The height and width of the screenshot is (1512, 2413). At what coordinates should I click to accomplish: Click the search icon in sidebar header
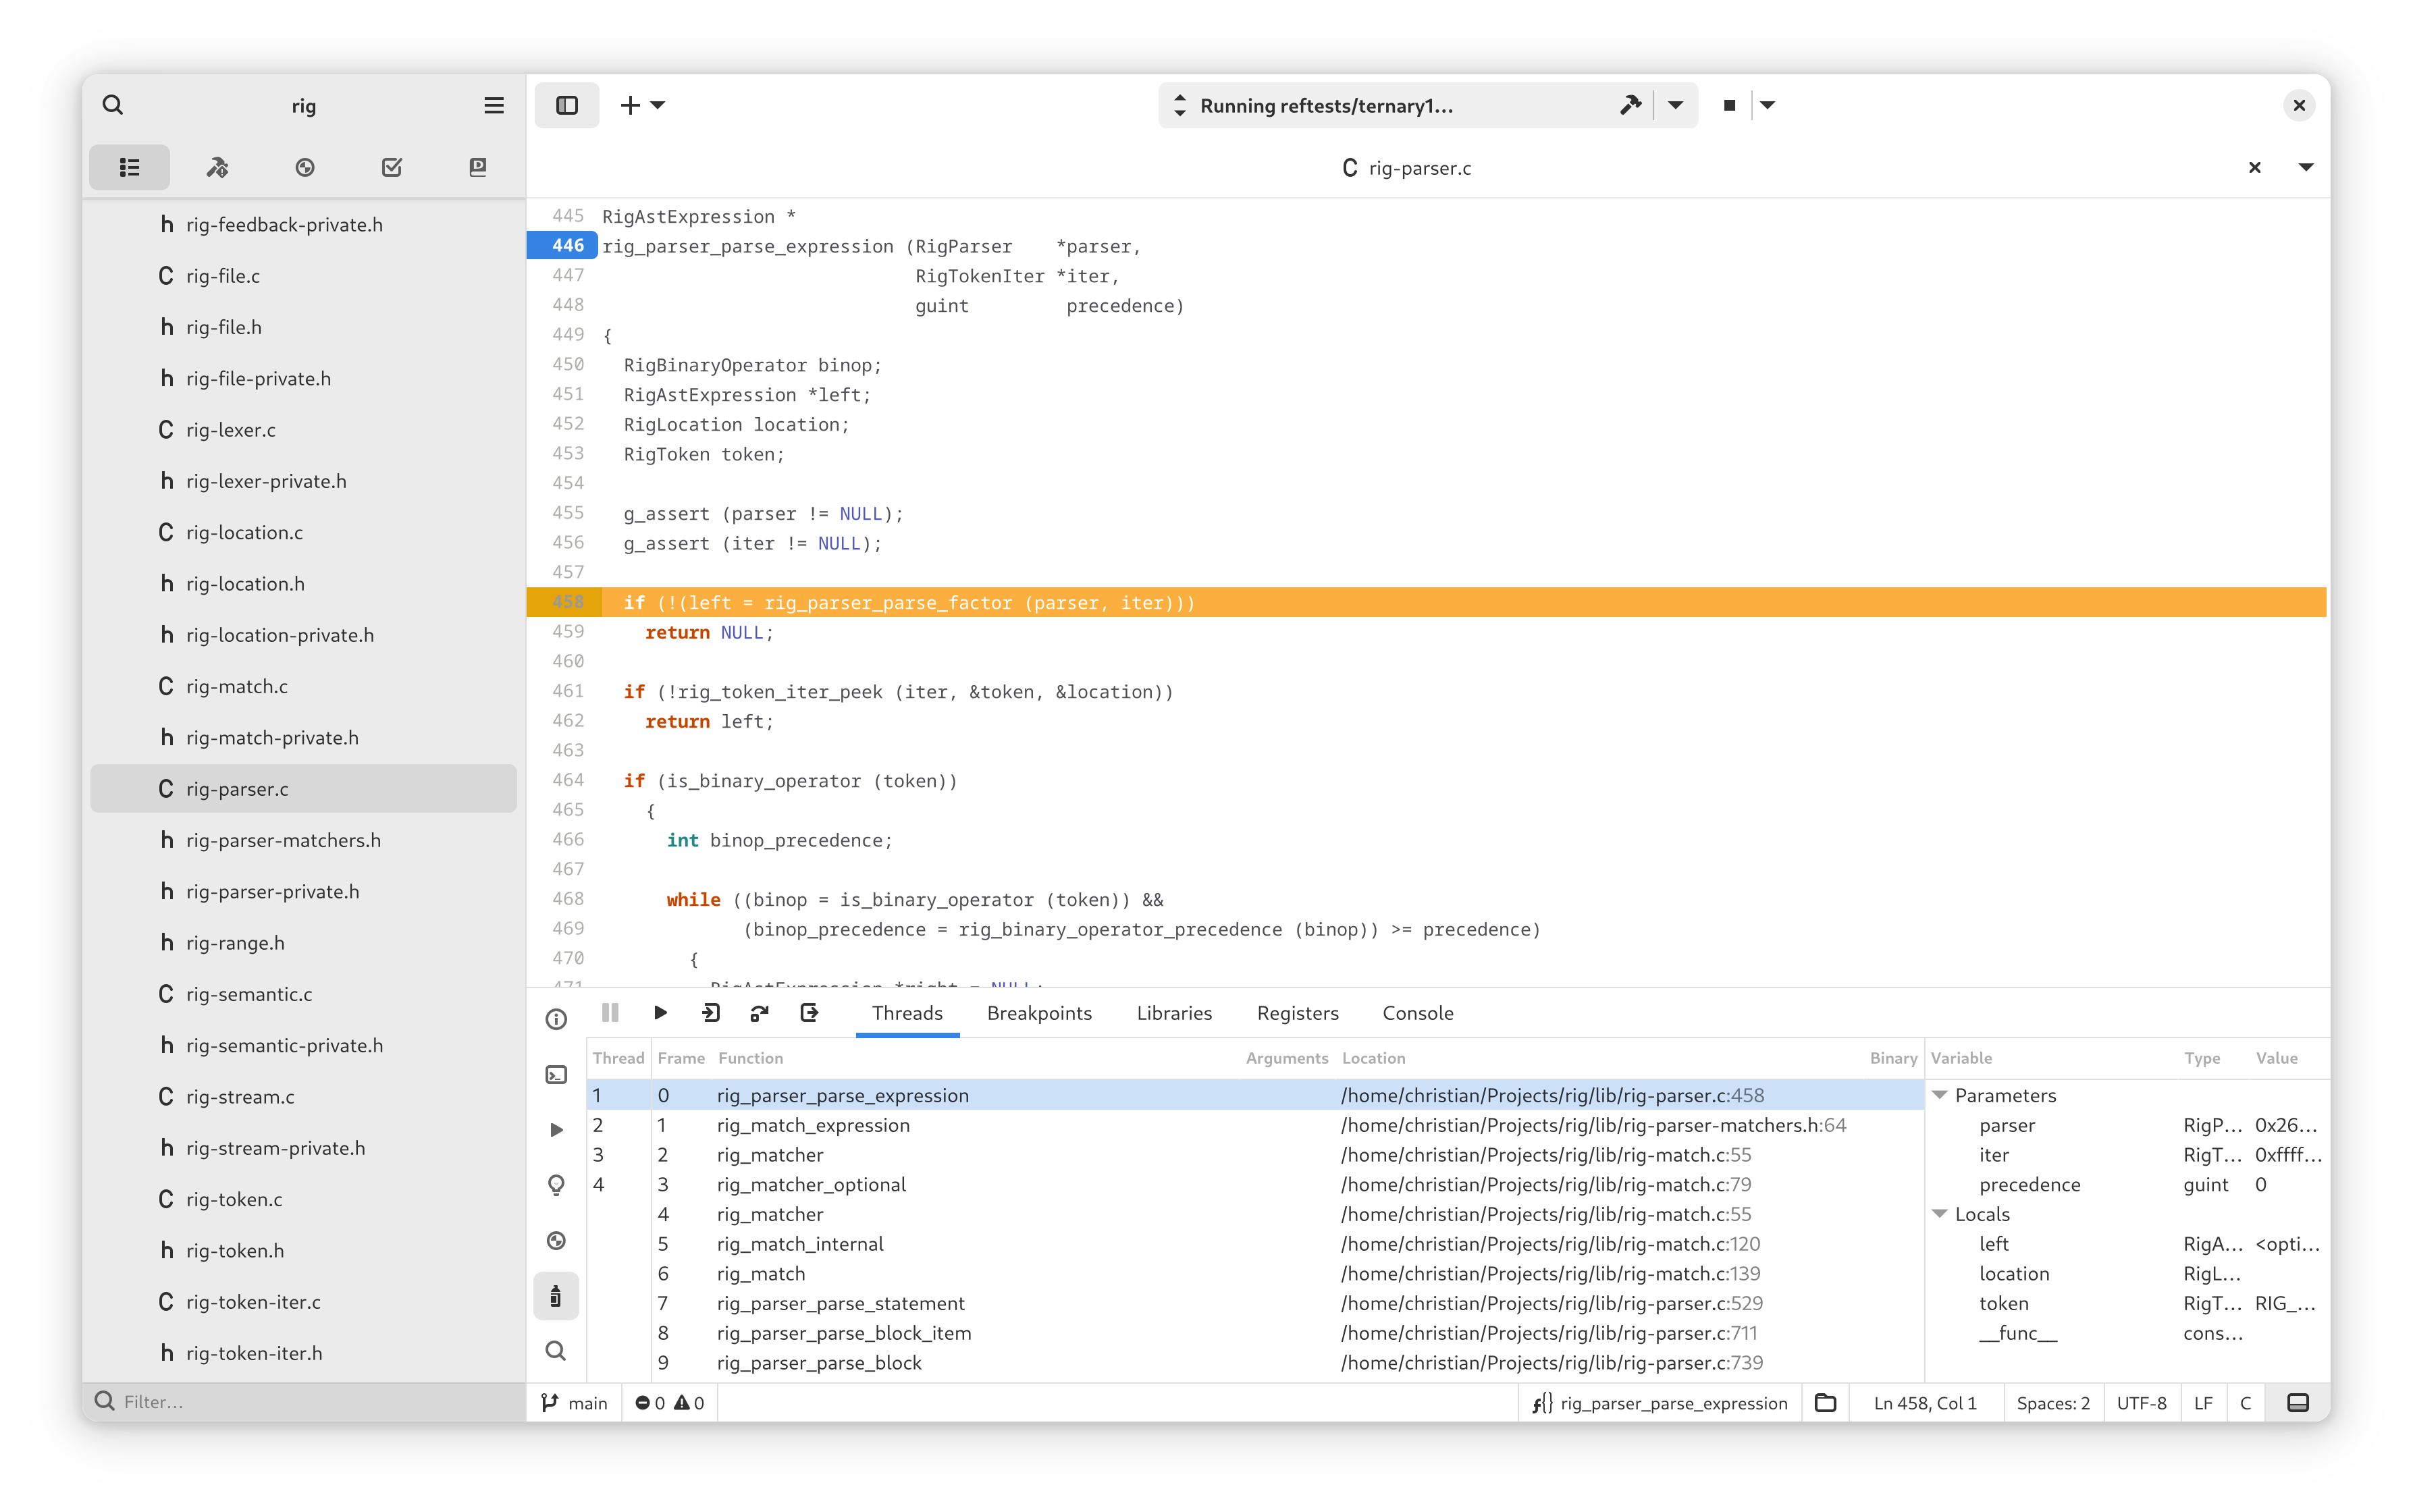(113, 105)
